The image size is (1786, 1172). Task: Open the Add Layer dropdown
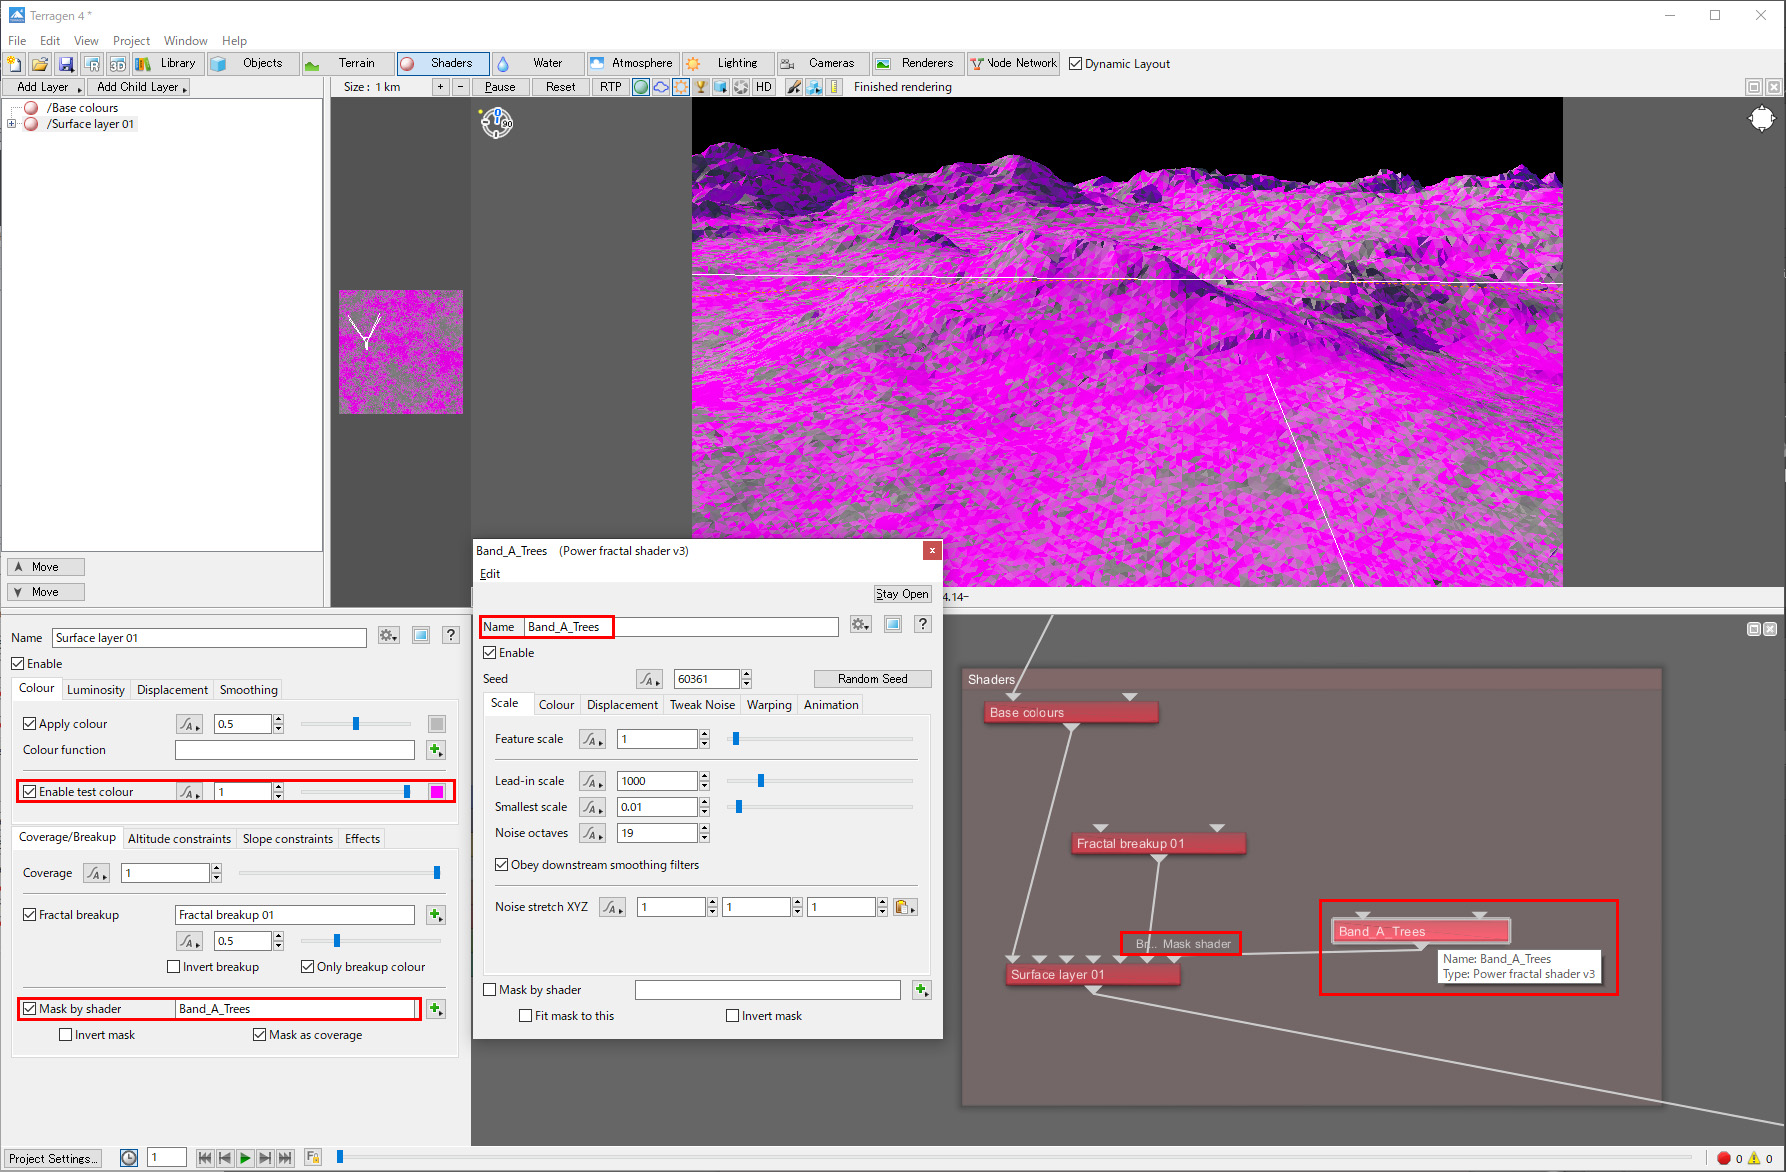44,87
